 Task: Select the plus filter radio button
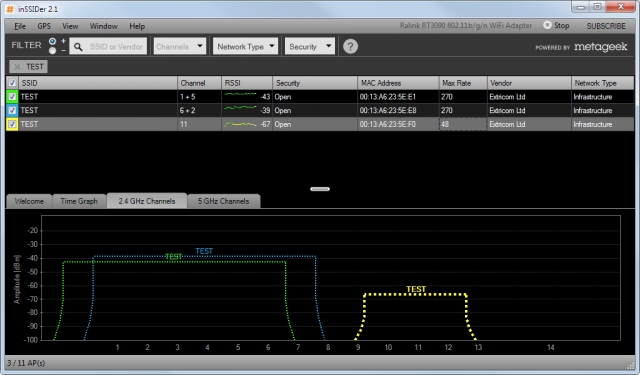52,41
